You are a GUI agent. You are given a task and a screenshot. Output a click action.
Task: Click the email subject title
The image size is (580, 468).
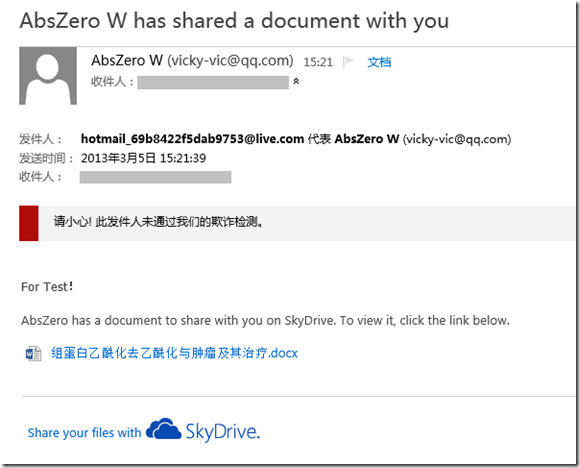(235, 21)
